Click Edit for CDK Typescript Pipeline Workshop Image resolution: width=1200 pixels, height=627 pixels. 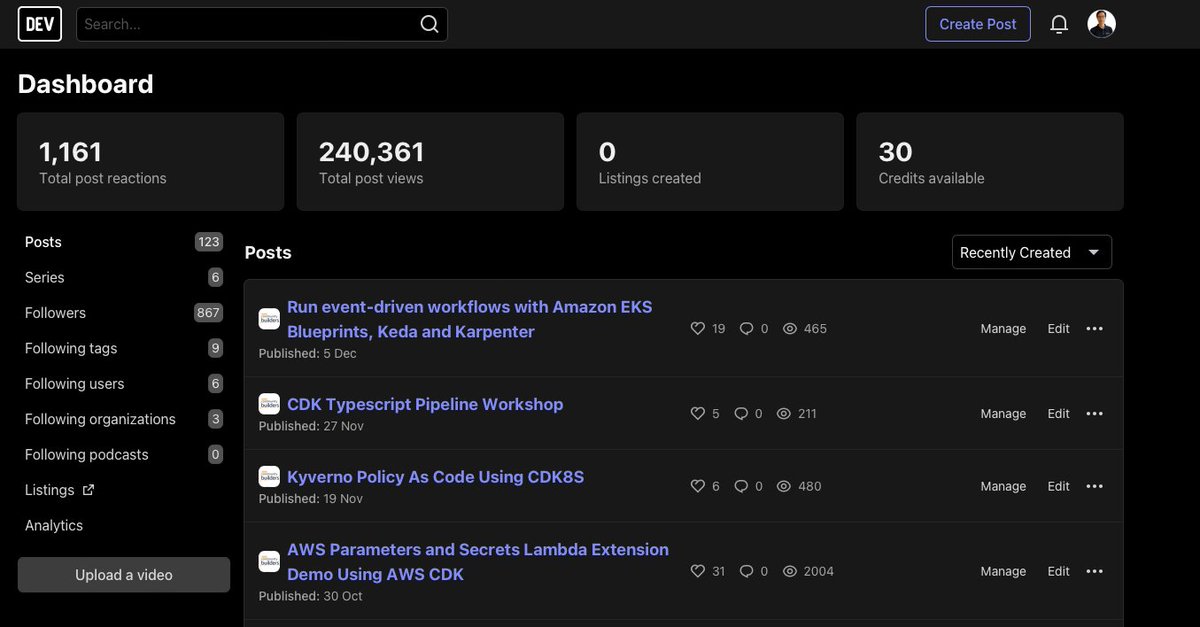coord(1059,413)
